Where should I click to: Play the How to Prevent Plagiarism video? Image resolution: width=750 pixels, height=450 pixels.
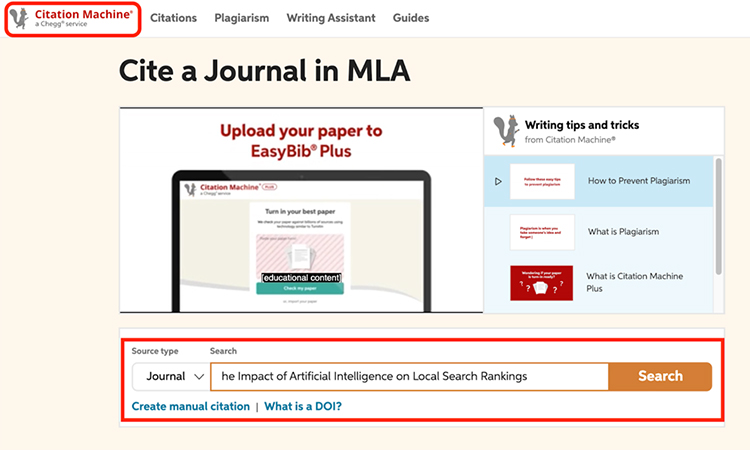(498, 181)
